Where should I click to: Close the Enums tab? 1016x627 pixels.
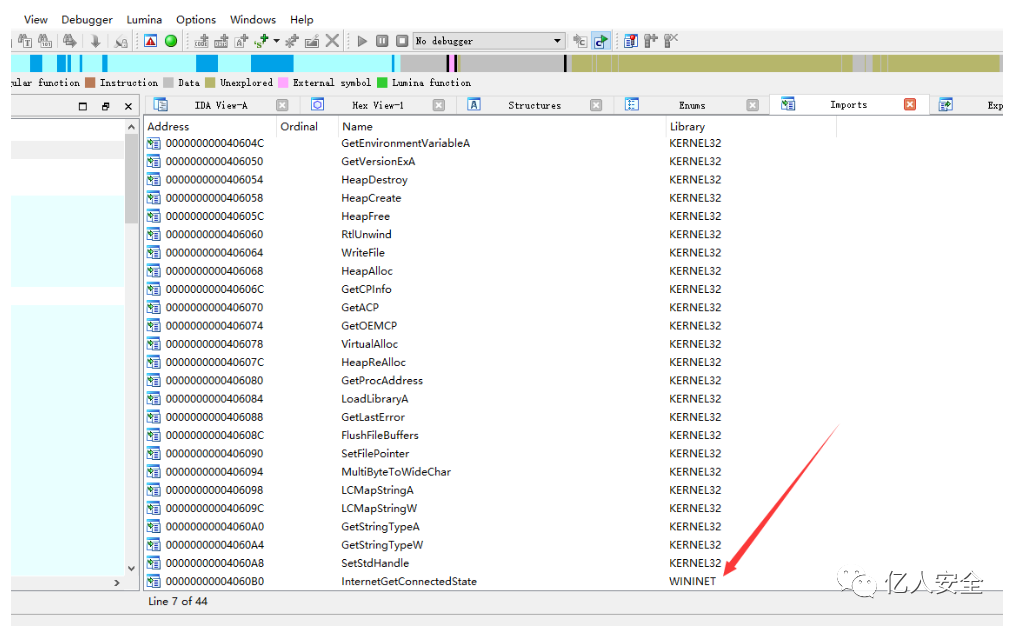[752, 105]
